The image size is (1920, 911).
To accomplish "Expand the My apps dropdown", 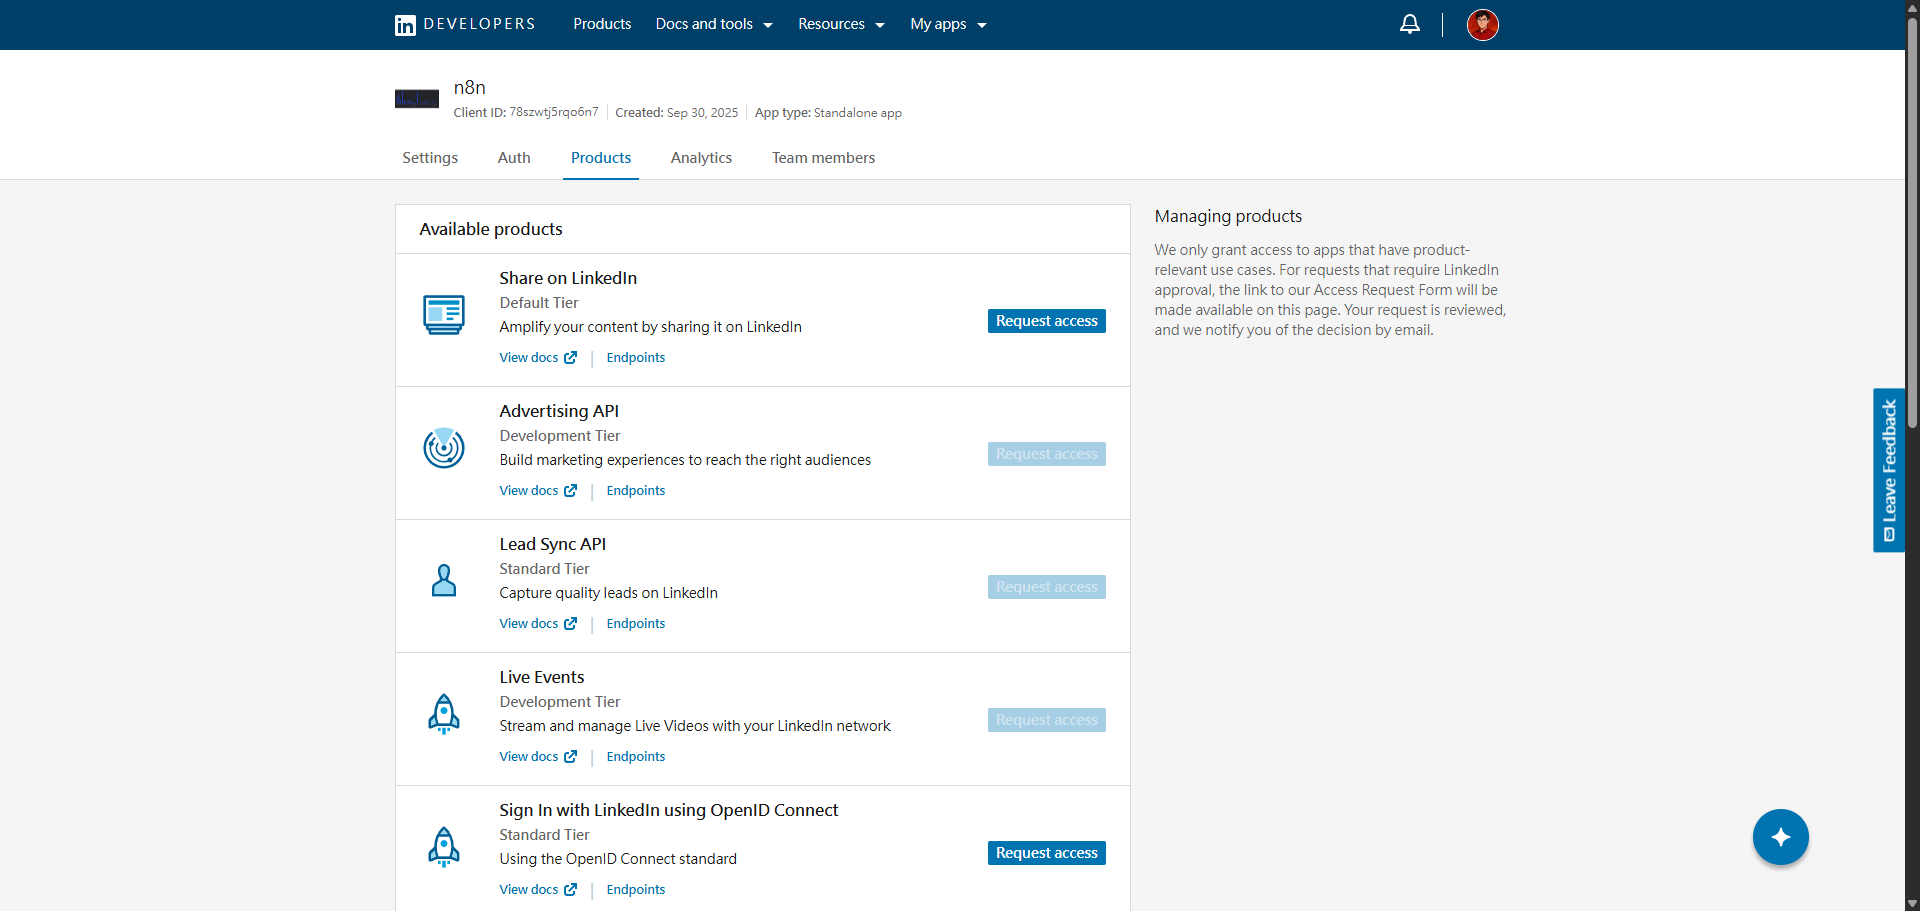I will pyautogui.click(x=946, y=24).
